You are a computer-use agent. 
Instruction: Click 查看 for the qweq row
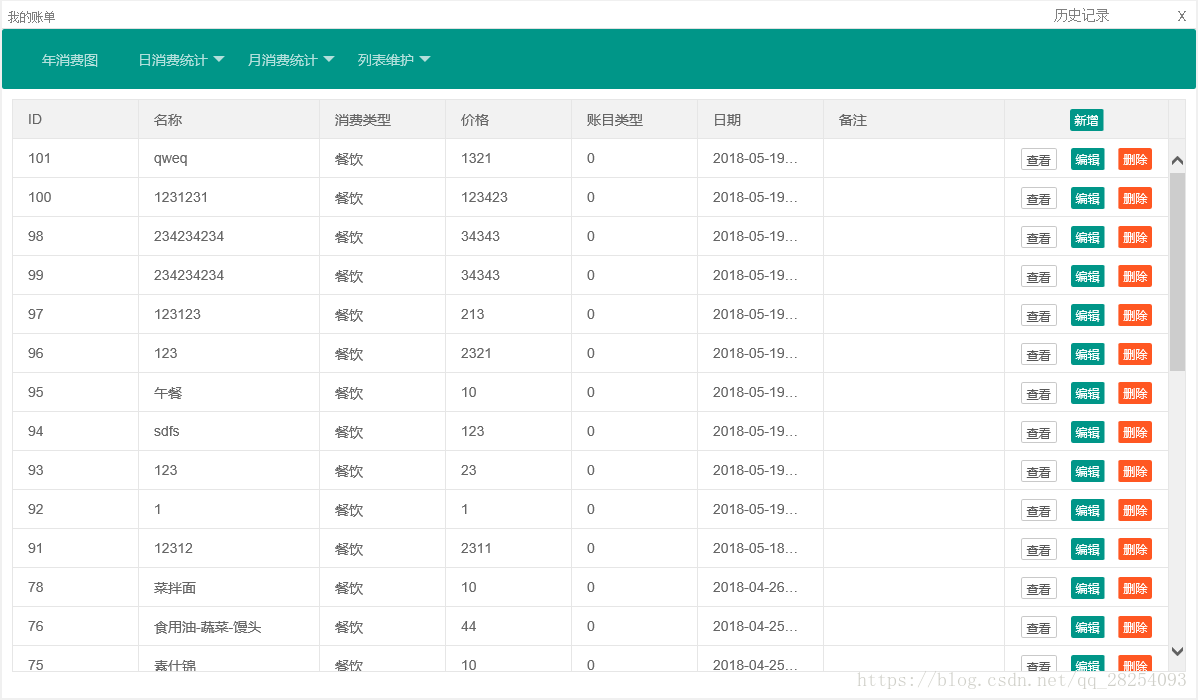point(1038,159)
